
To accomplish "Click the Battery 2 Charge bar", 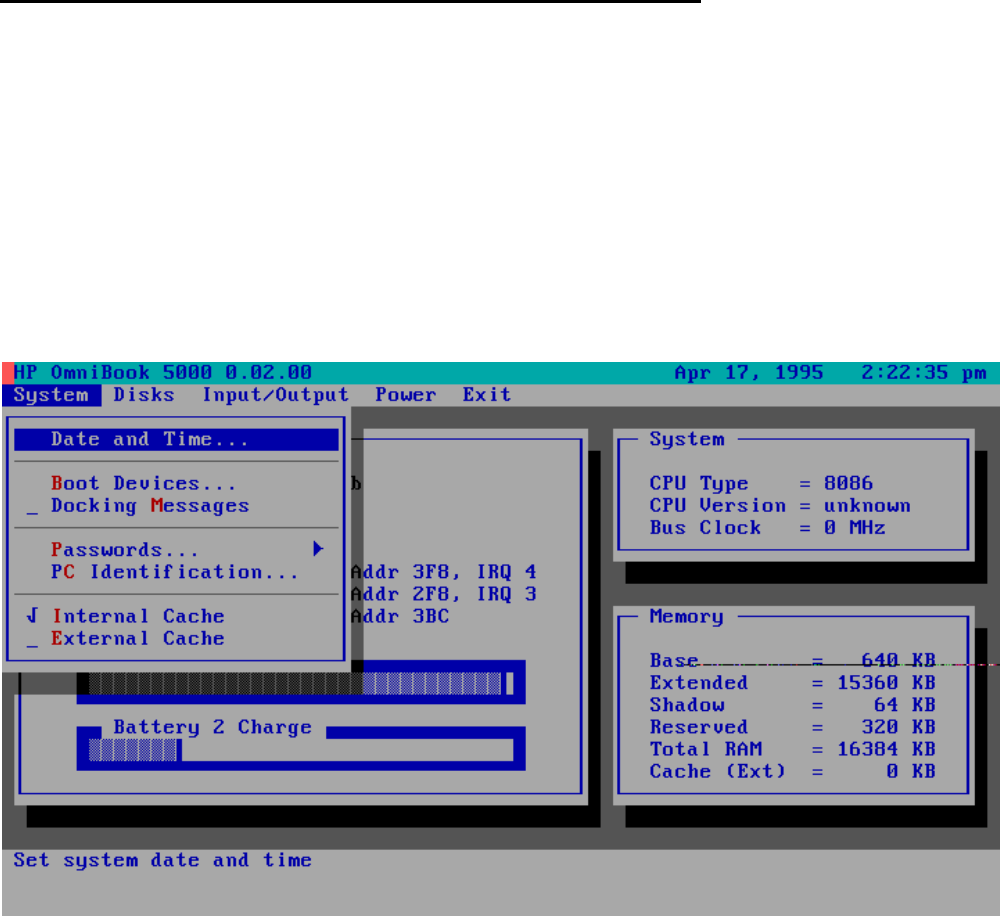I will [301, 750].
